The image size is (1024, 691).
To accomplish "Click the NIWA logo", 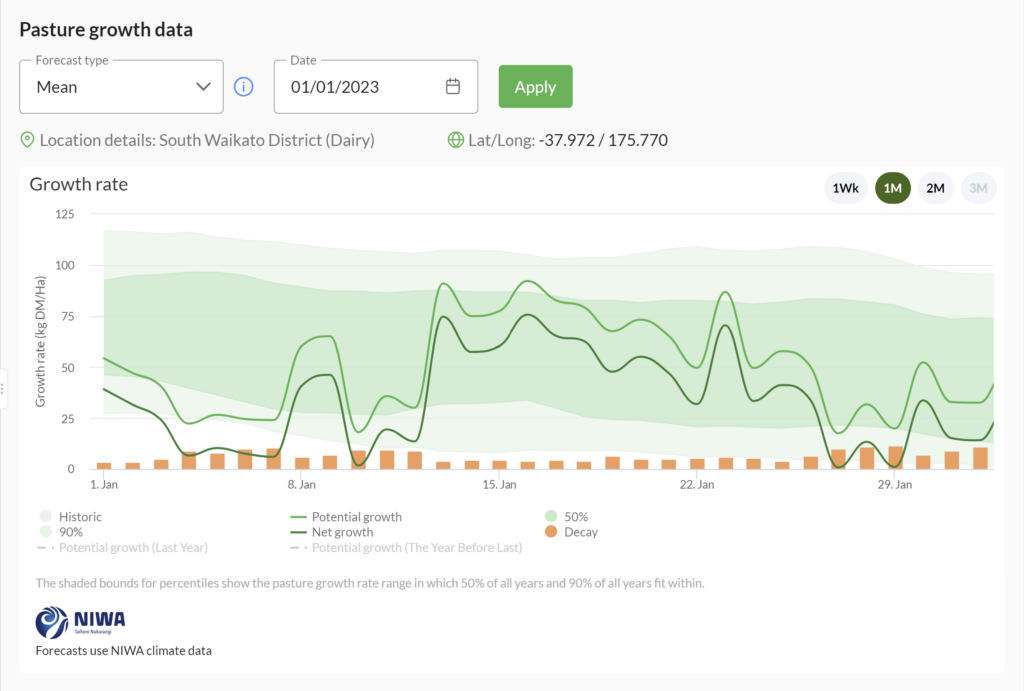I will tap(79, 621).
